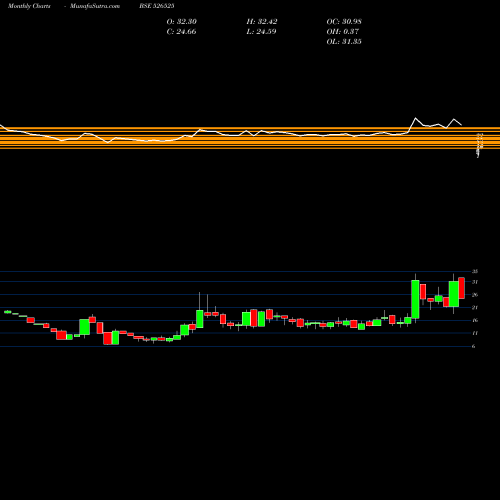Click the price axis label 35
The width and height of the screenshot is (500, 500).
475,272
